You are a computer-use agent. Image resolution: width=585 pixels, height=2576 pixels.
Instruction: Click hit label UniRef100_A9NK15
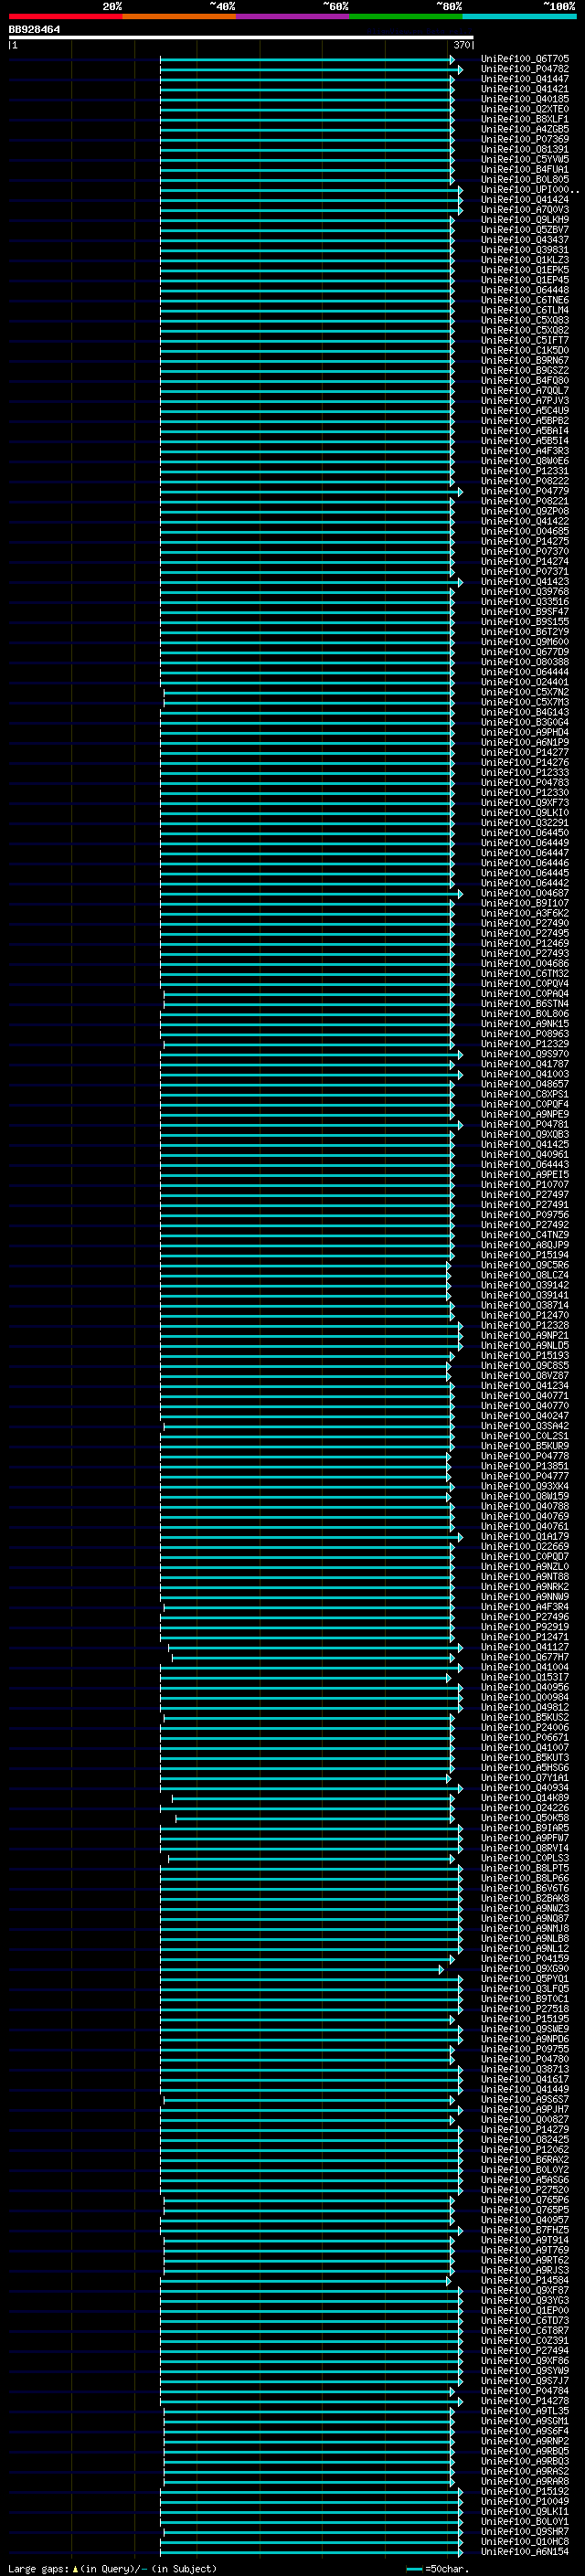click(x=525, y=1023)
